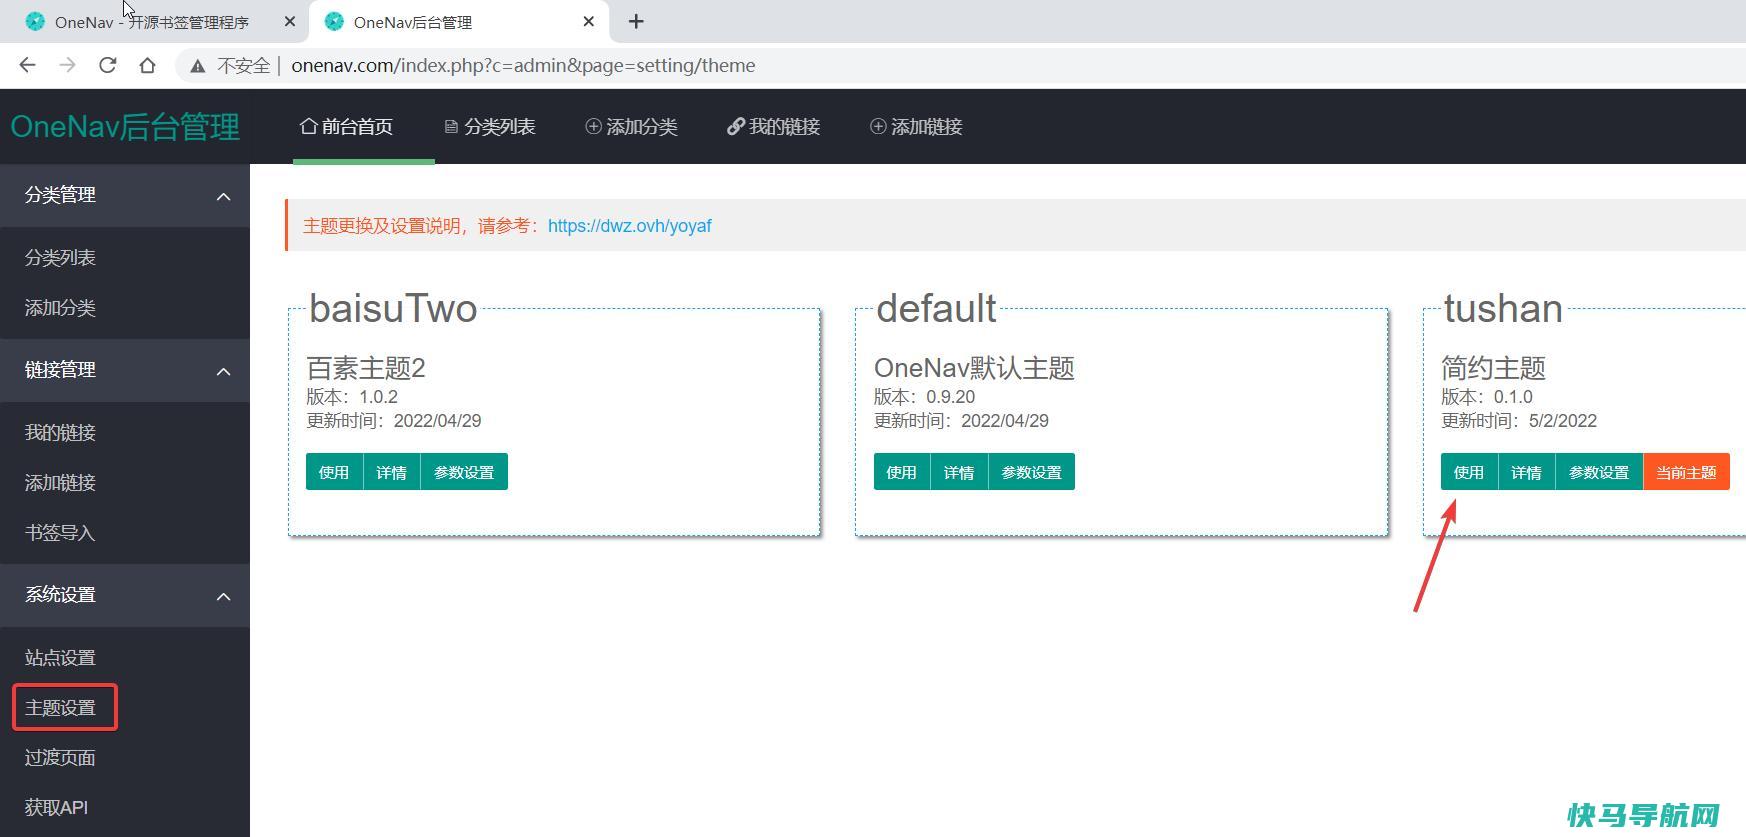Collapse the 分类管理 sidebar section
1746x837 pixels.
(x=224, y=196)
